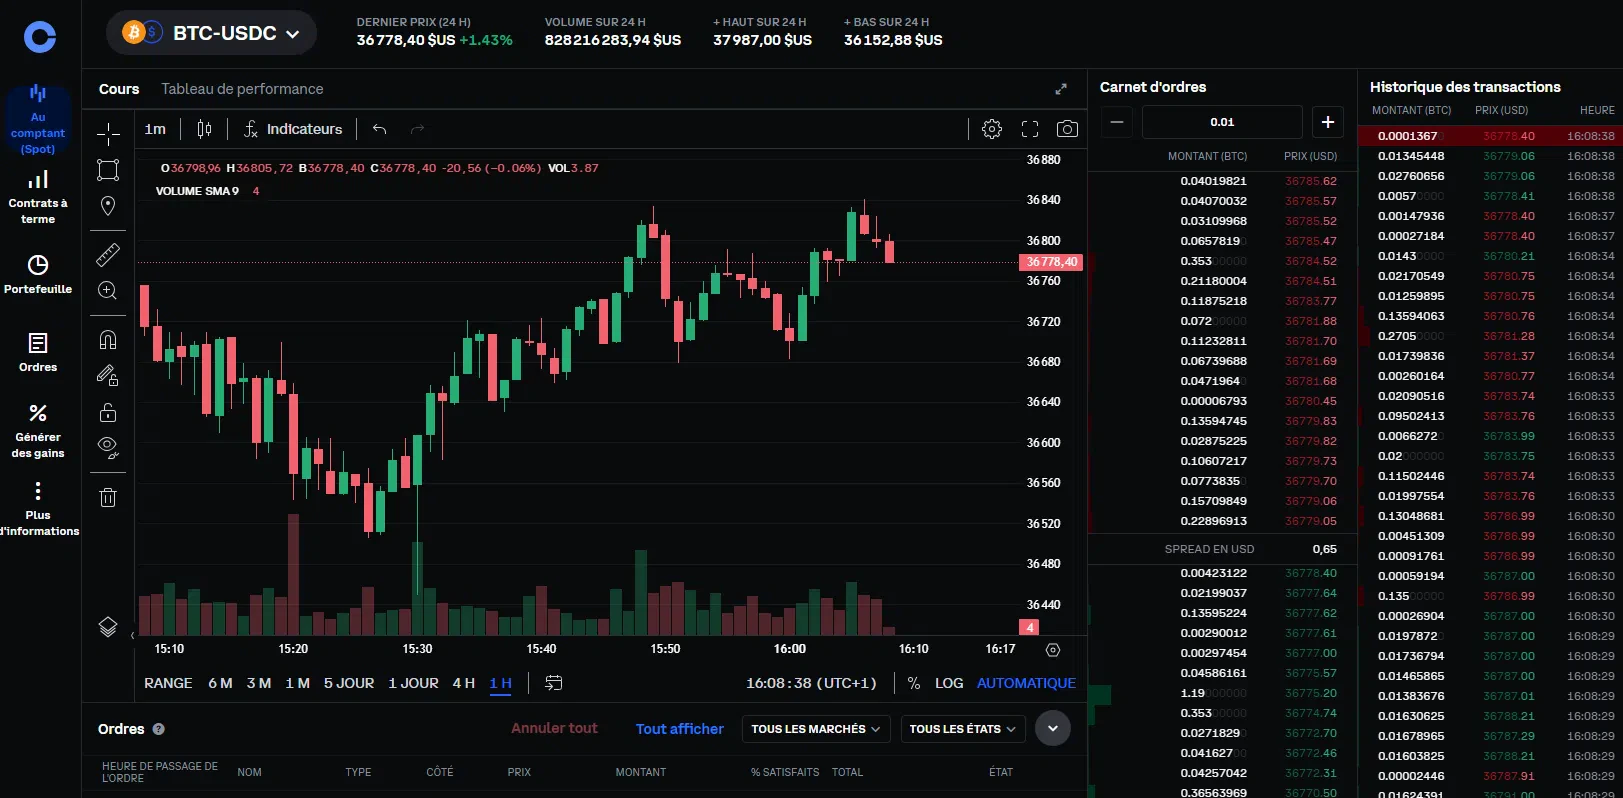Toggle lock all drawings padlock
The image size is (1623, 798).
pyautogui.click(x=108, y=412)
